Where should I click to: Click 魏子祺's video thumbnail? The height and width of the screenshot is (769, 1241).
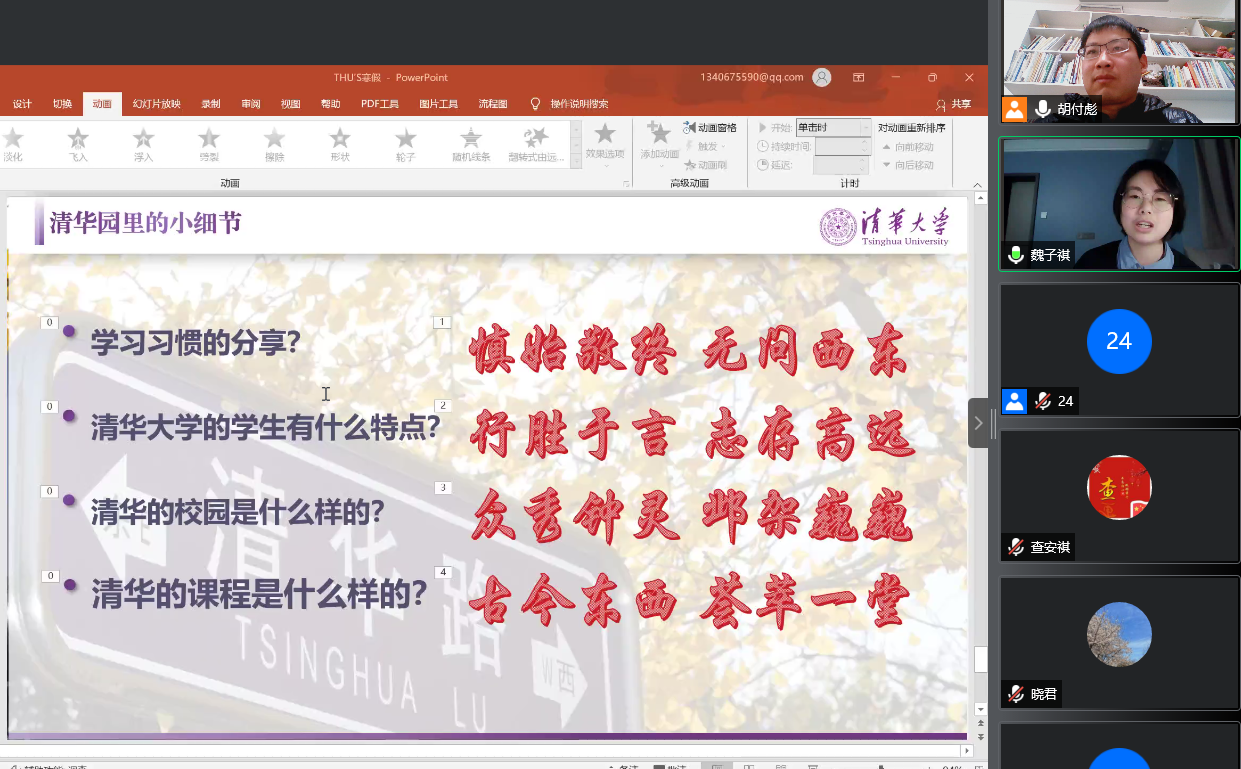[1119, 204]
